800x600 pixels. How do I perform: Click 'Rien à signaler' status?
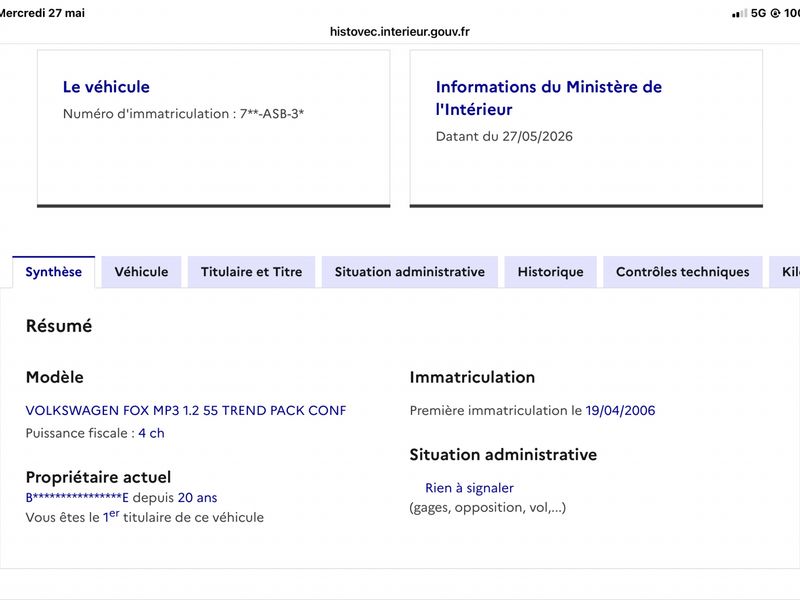click(469, 488)
